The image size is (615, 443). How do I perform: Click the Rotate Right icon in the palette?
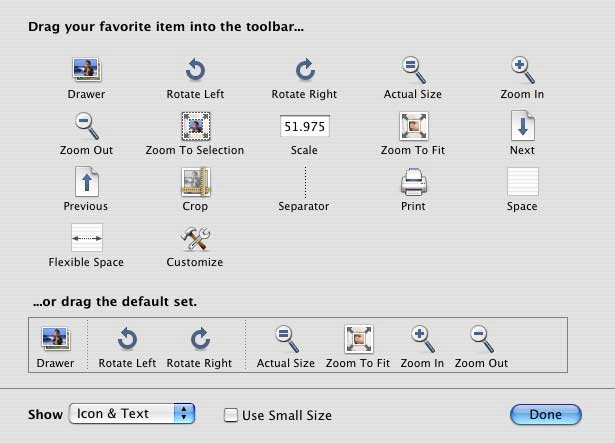pyautogui.click(x=304, y=70)
